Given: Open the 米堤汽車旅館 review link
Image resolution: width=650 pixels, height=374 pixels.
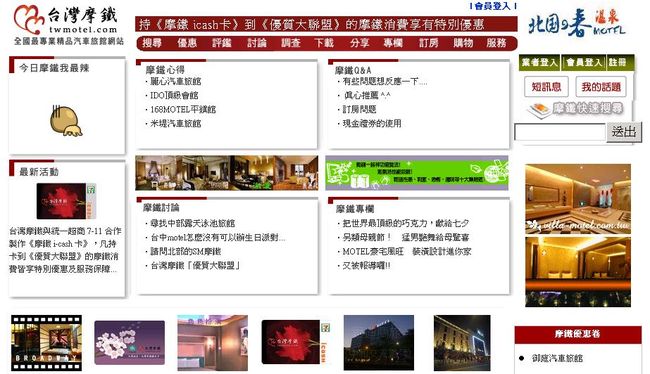Looking at the screenshot, I should tap(175, 124).
